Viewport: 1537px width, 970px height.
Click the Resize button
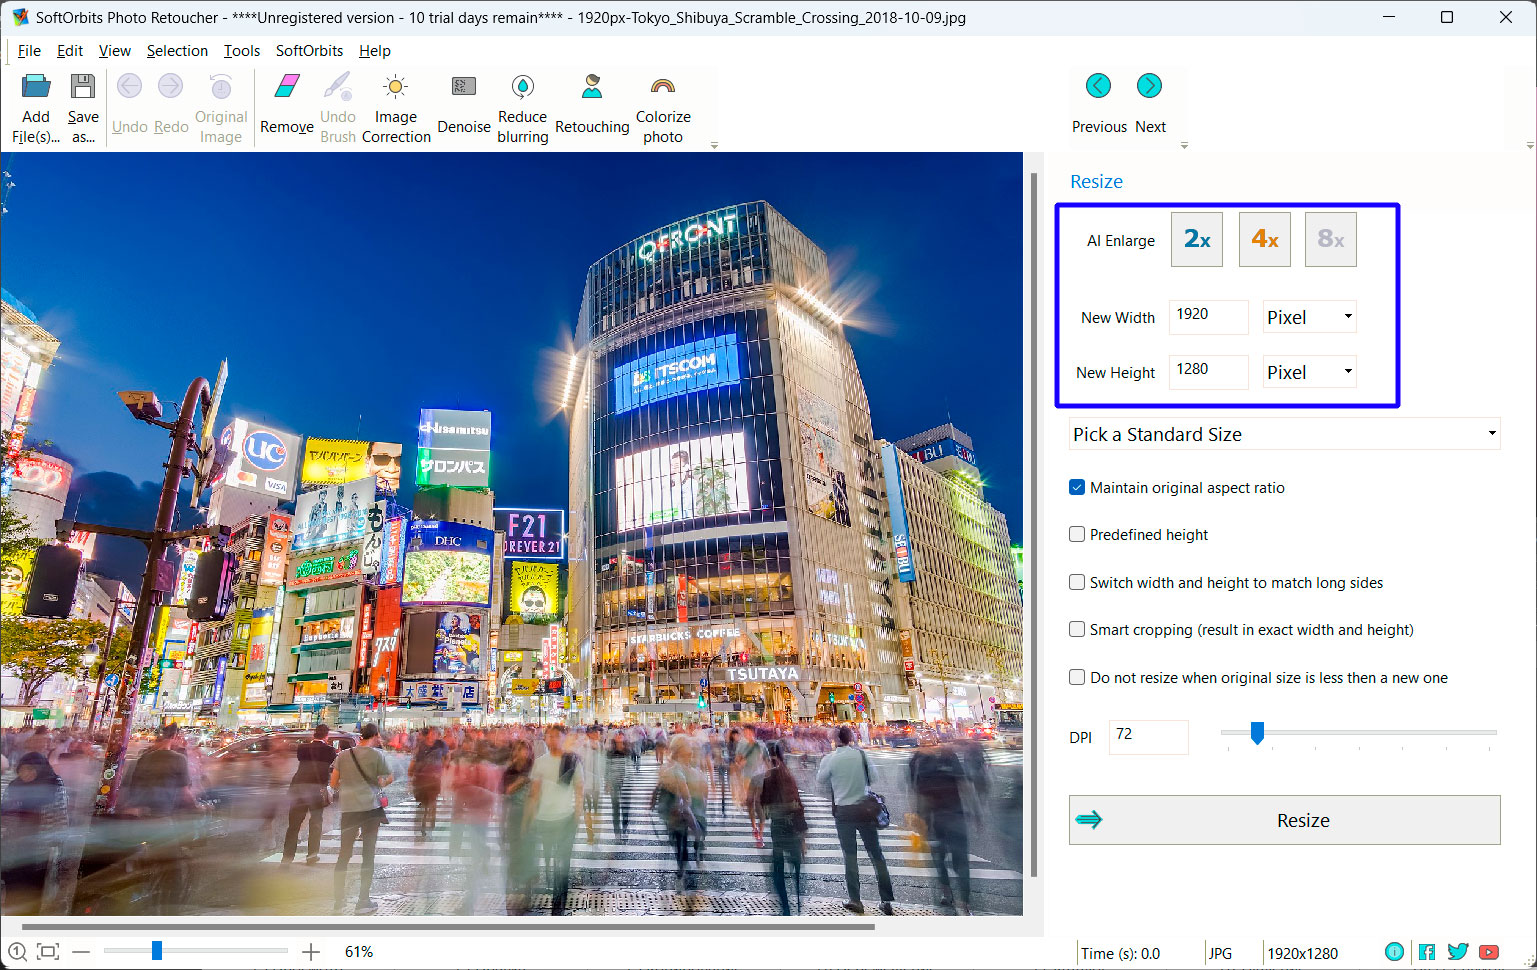[x=1284, y=819]
